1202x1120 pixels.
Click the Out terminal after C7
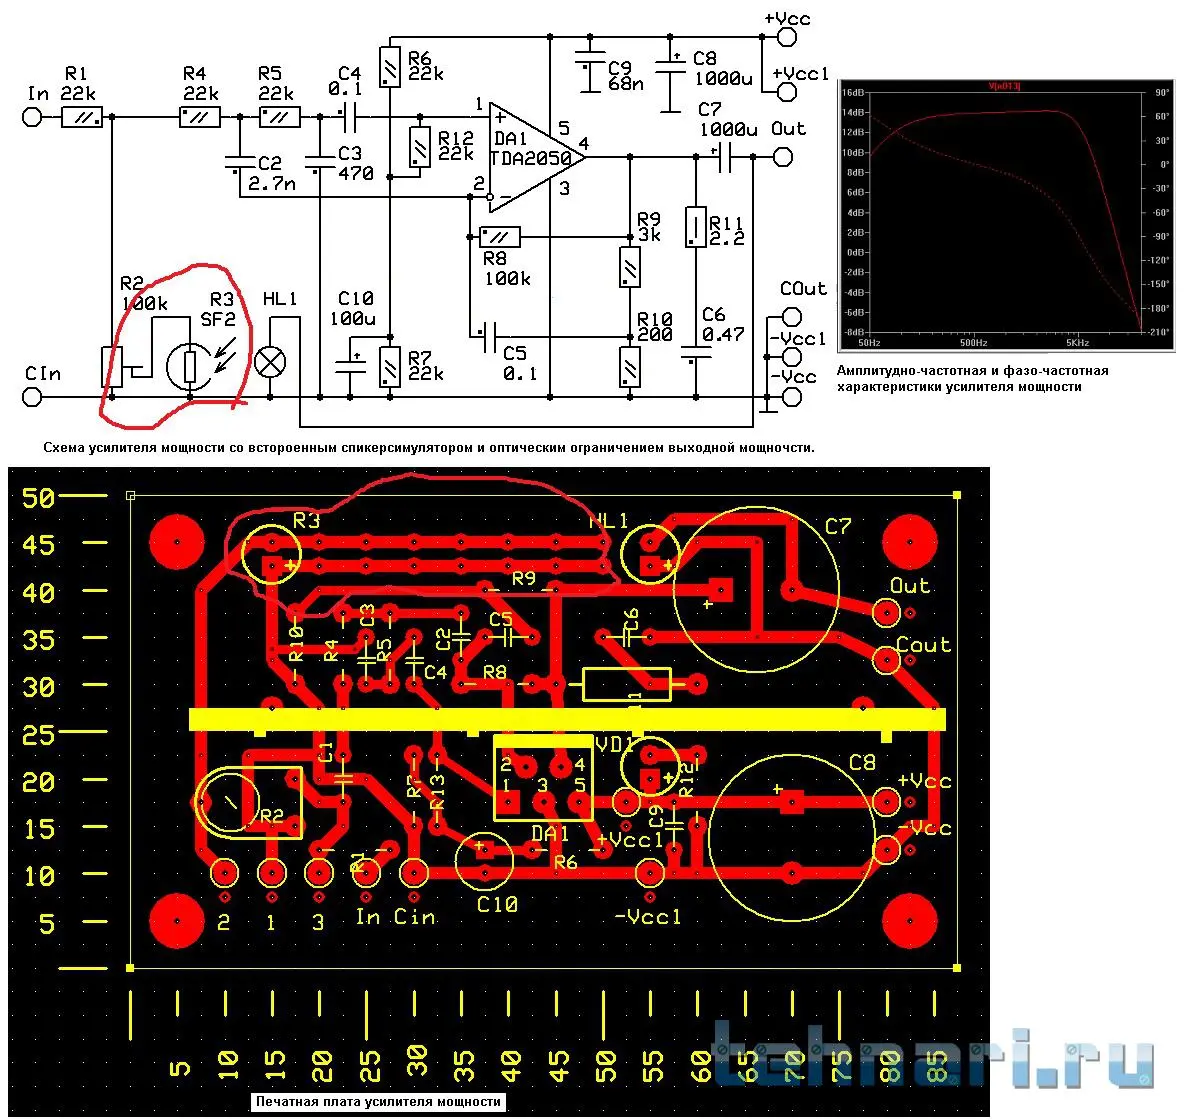[x=783, y=157]
